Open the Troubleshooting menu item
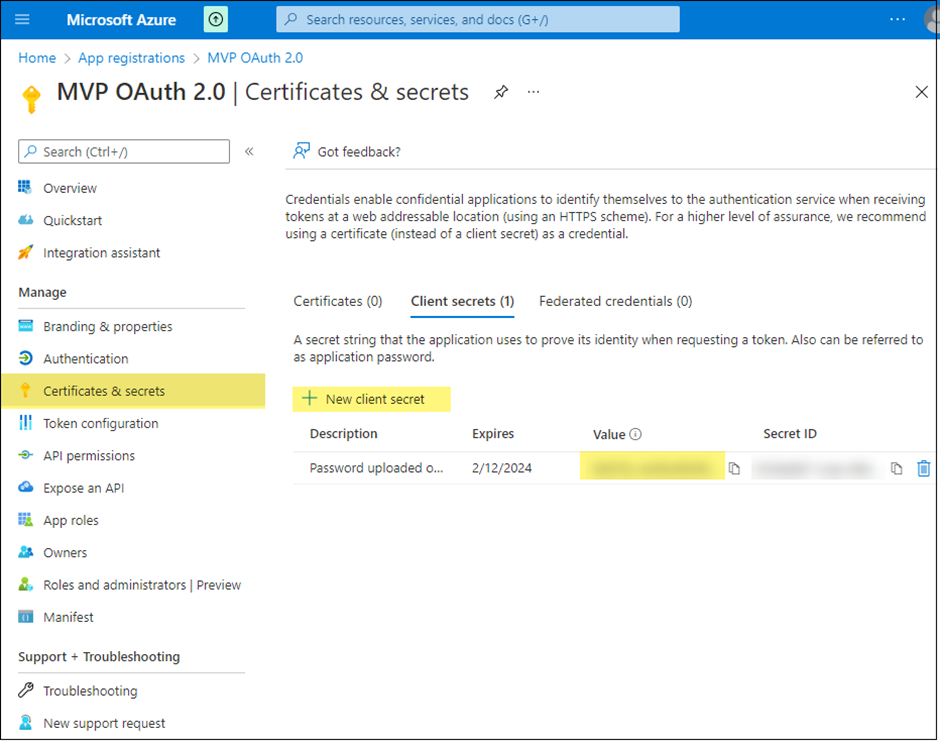 click(90, 691)
